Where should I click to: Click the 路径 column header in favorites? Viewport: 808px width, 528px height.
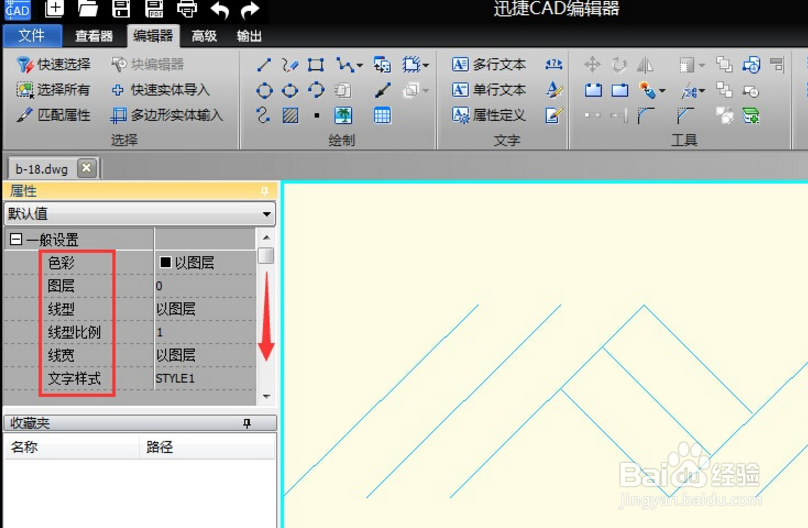[207, 447]
